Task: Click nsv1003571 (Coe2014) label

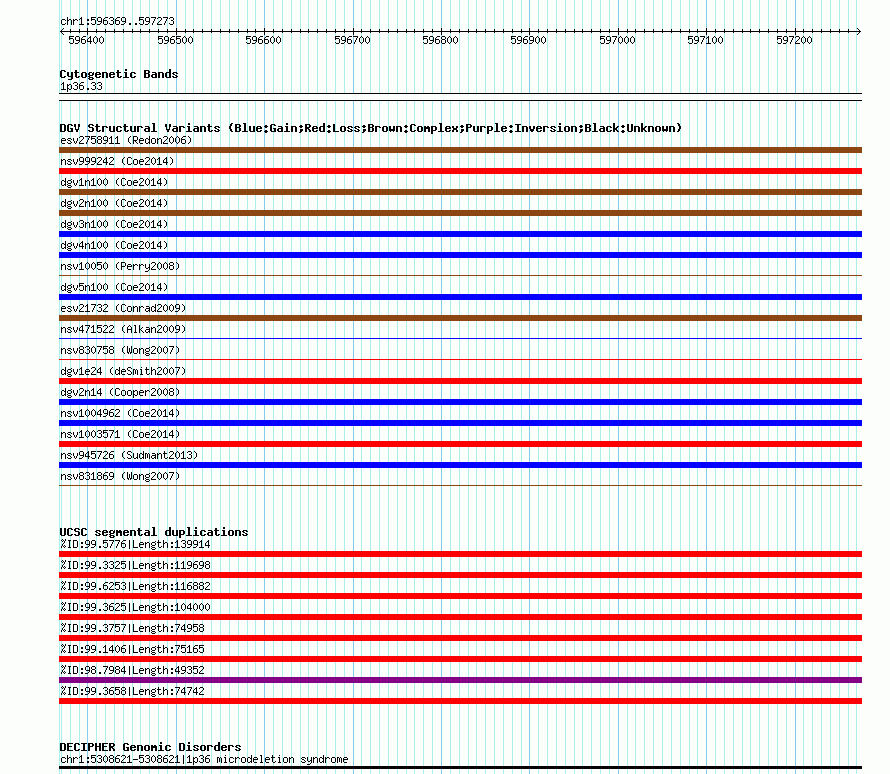Action: [120, 434]
